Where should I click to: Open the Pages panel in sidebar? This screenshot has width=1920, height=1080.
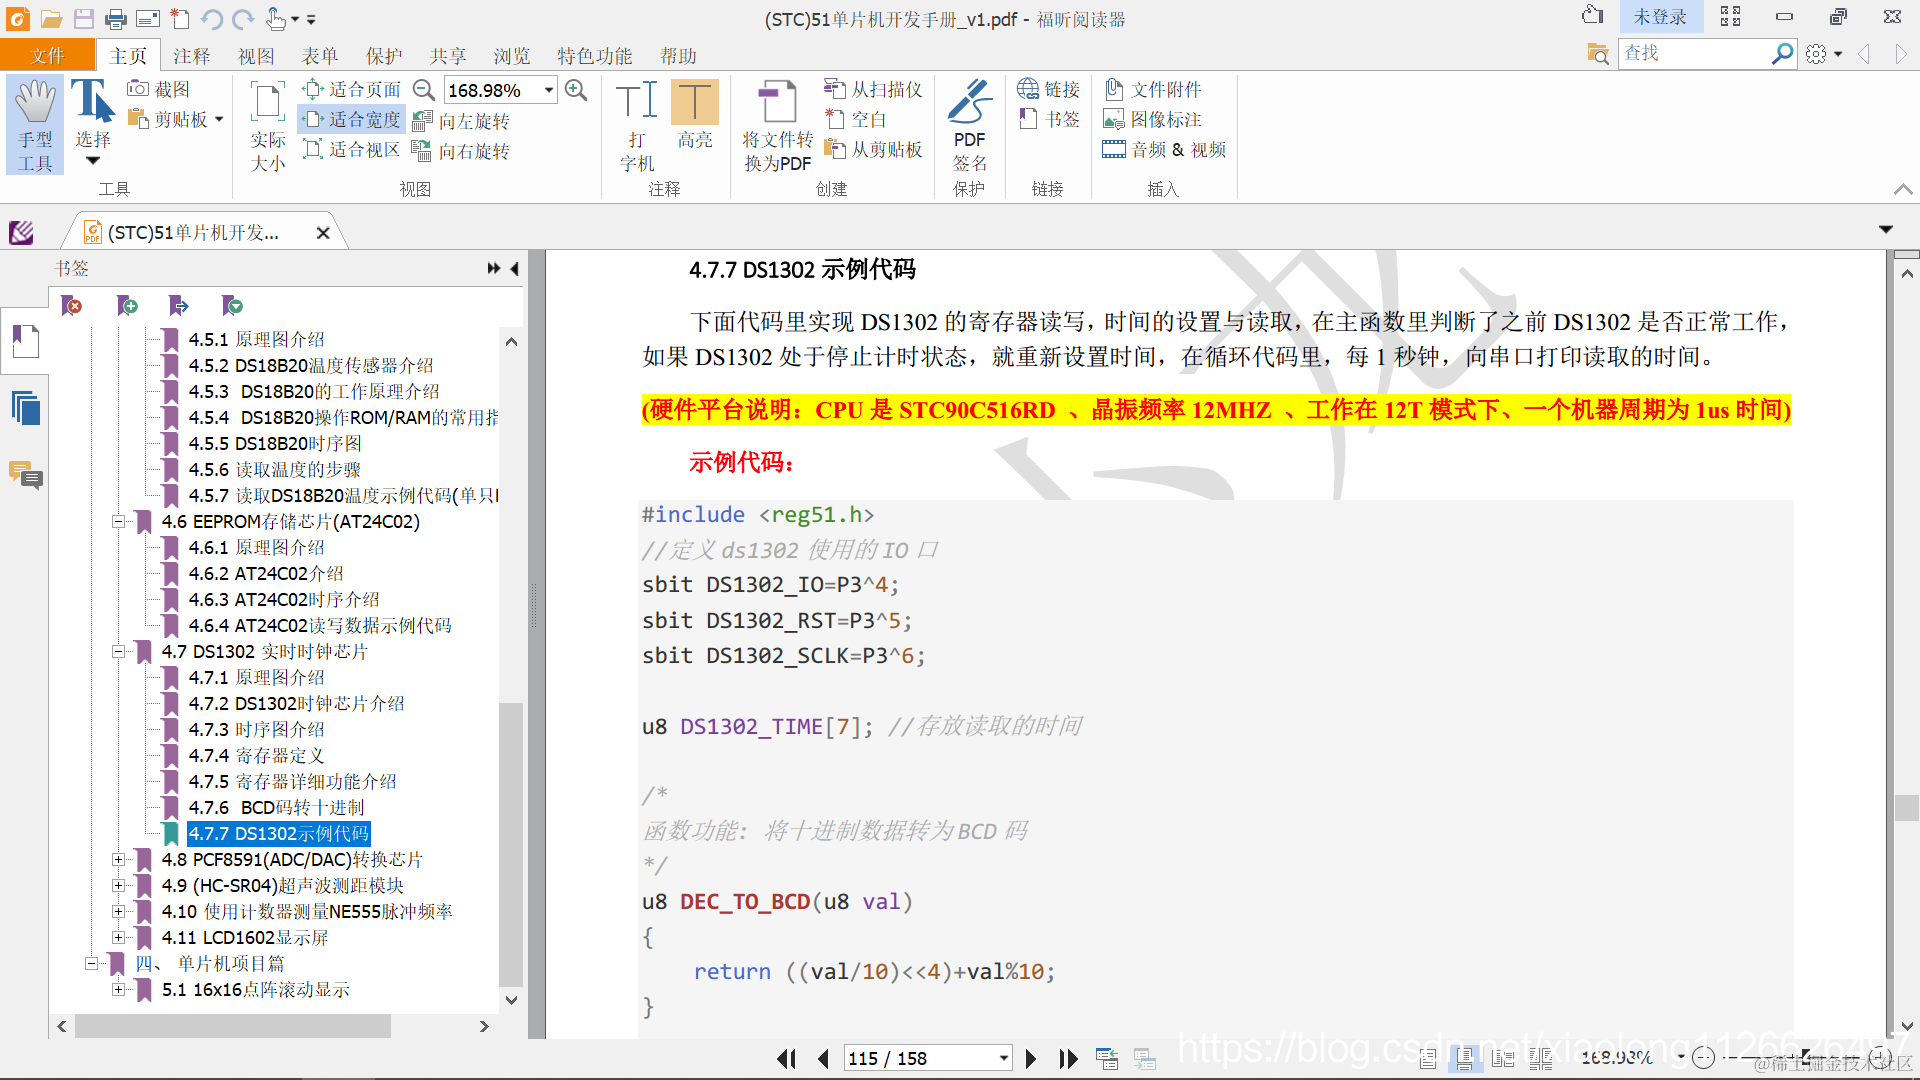click(x=25, y=409)
